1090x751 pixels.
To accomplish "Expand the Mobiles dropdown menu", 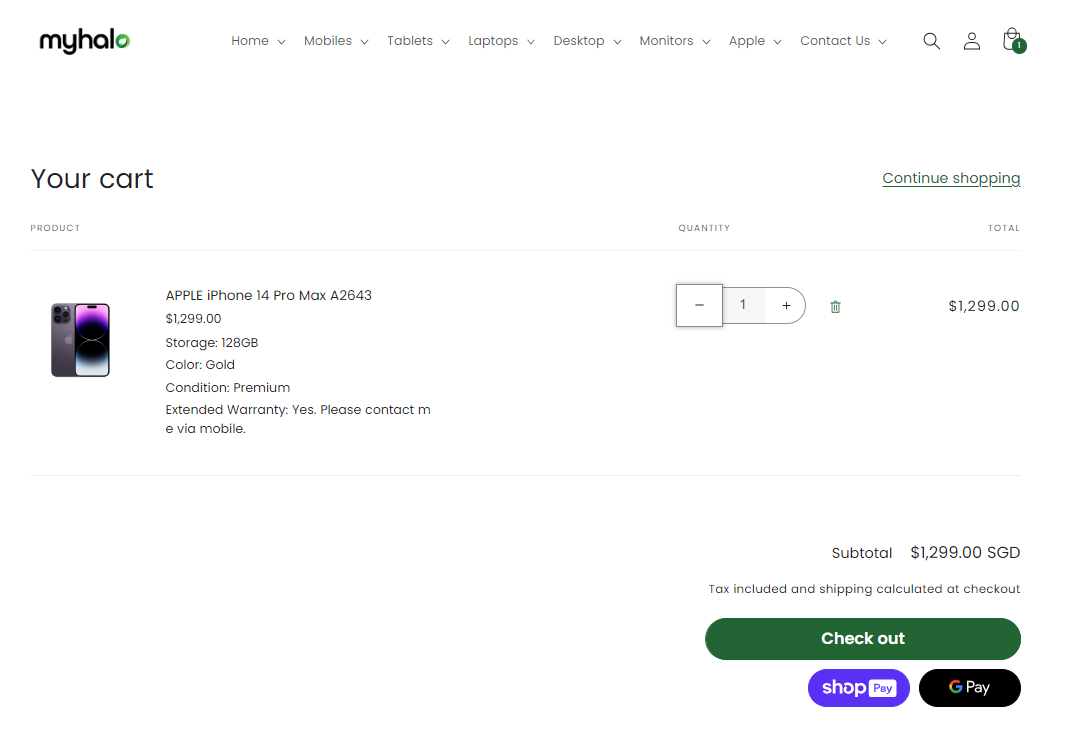I will pos(336,41).
